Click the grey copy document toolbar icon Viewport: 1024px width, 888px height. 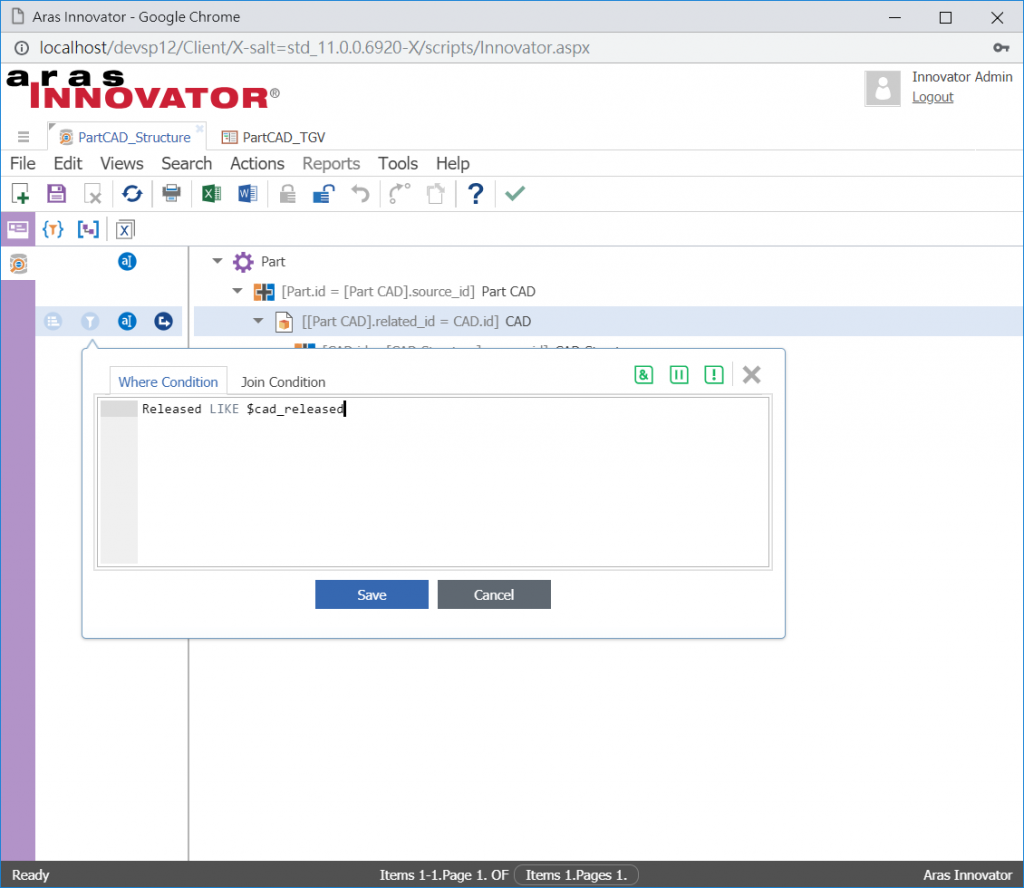[x=435, y=193]
